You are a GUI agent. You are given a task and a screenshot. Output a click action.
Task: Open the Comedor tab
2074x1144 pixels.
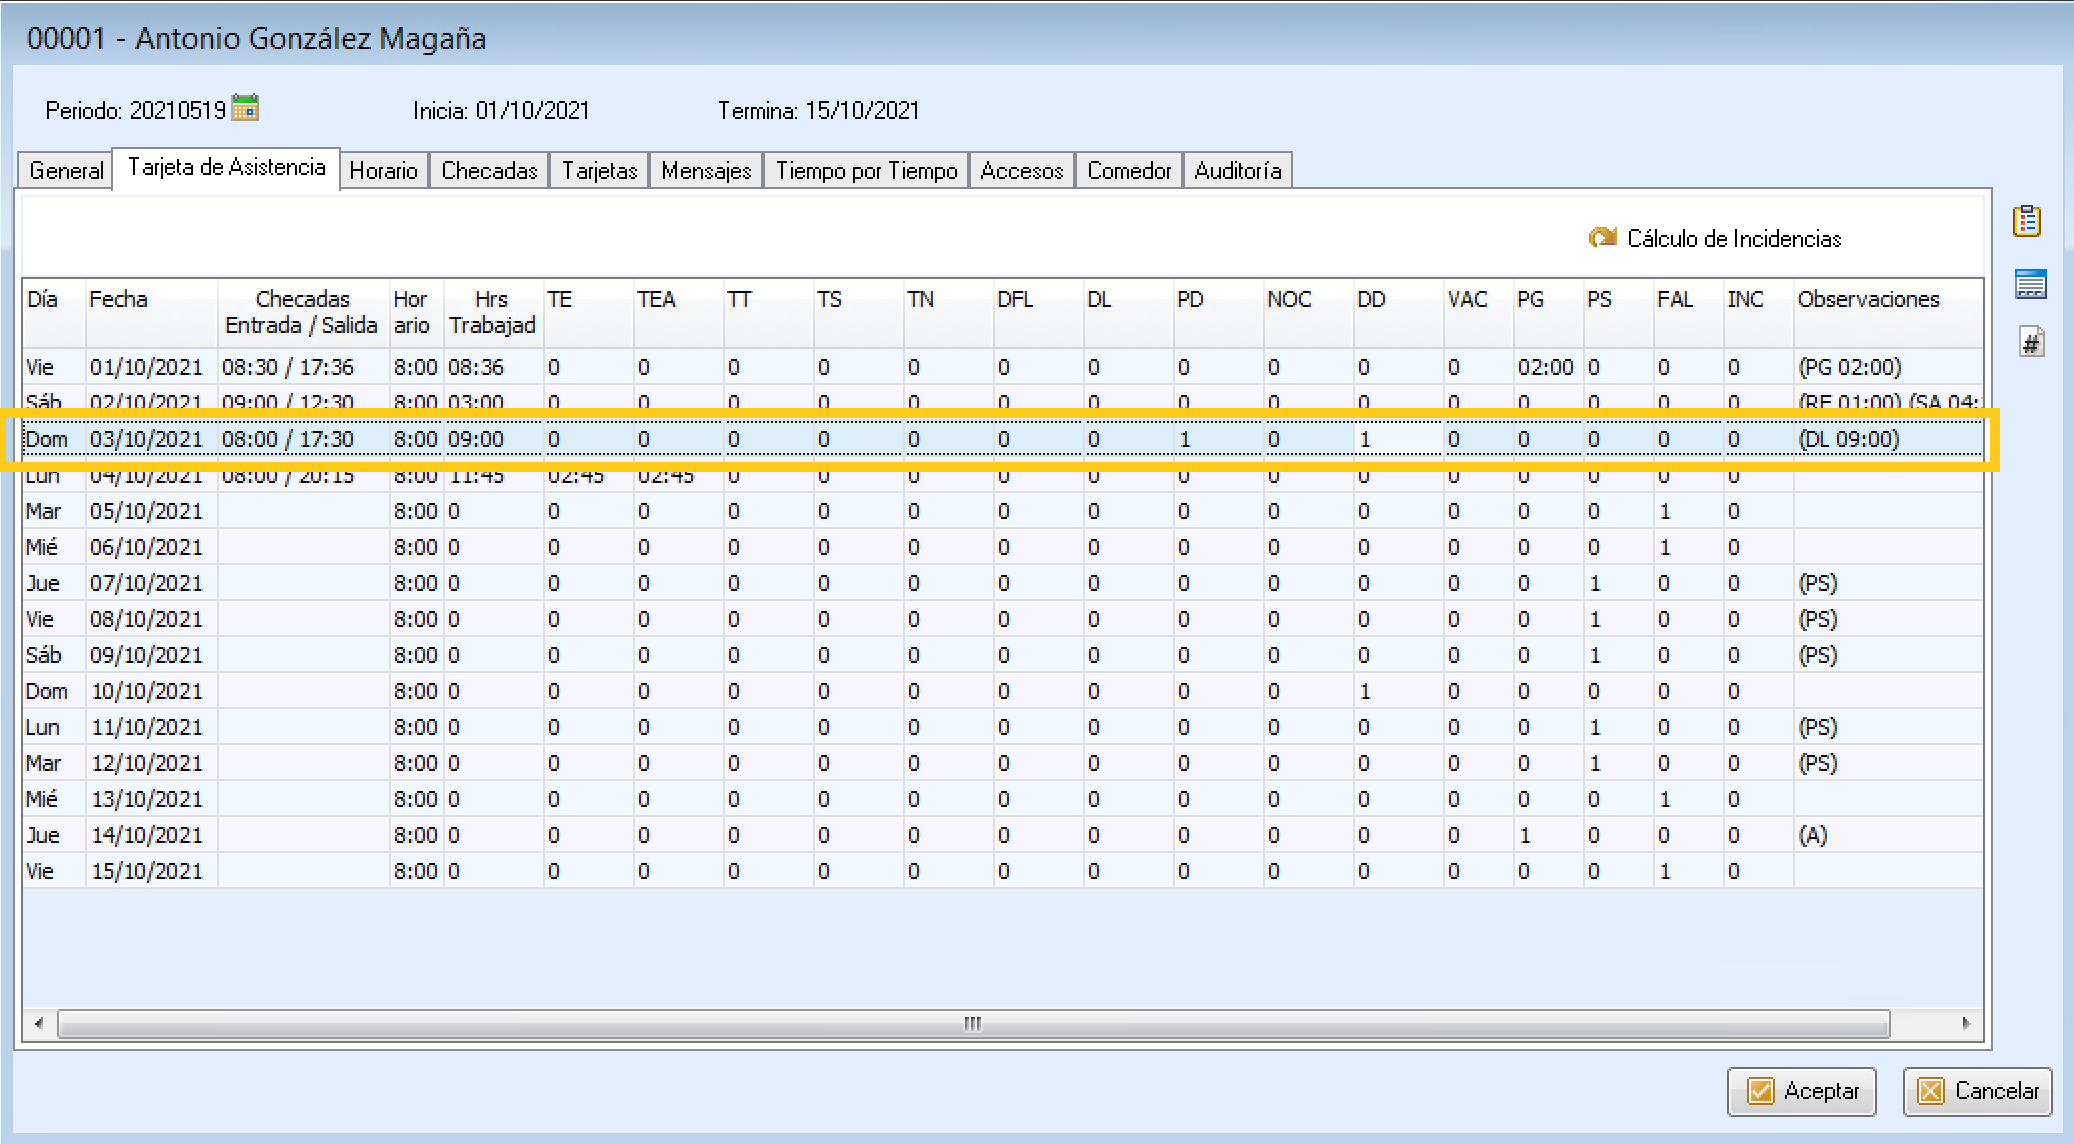1128,171
